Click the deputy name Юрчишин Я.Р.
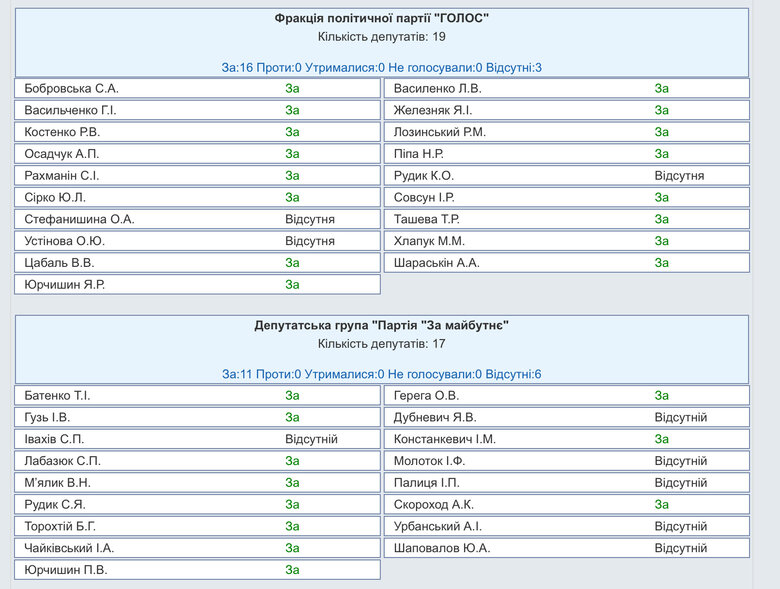 click(x=64, y=285)
